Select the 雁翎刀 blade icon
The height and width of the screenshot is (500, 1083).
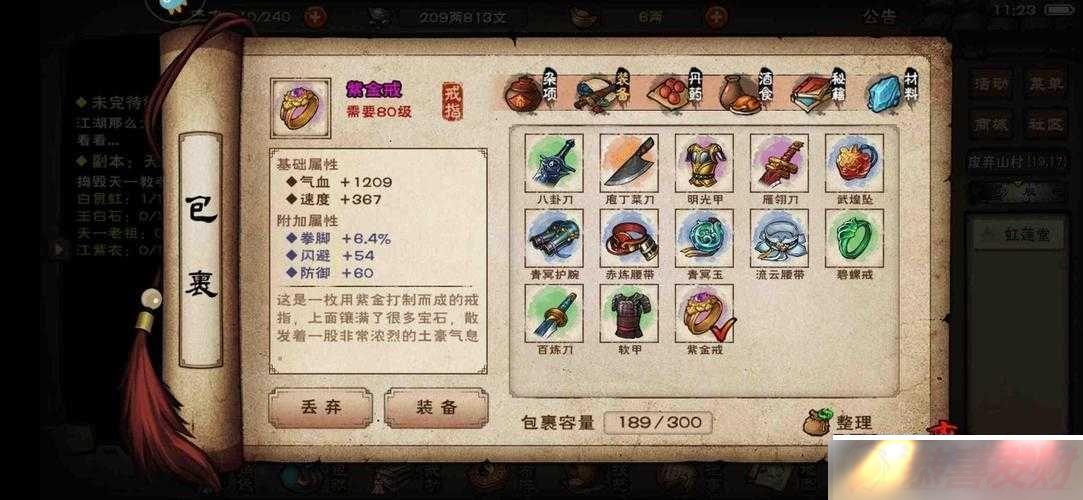tap(779, 162)
